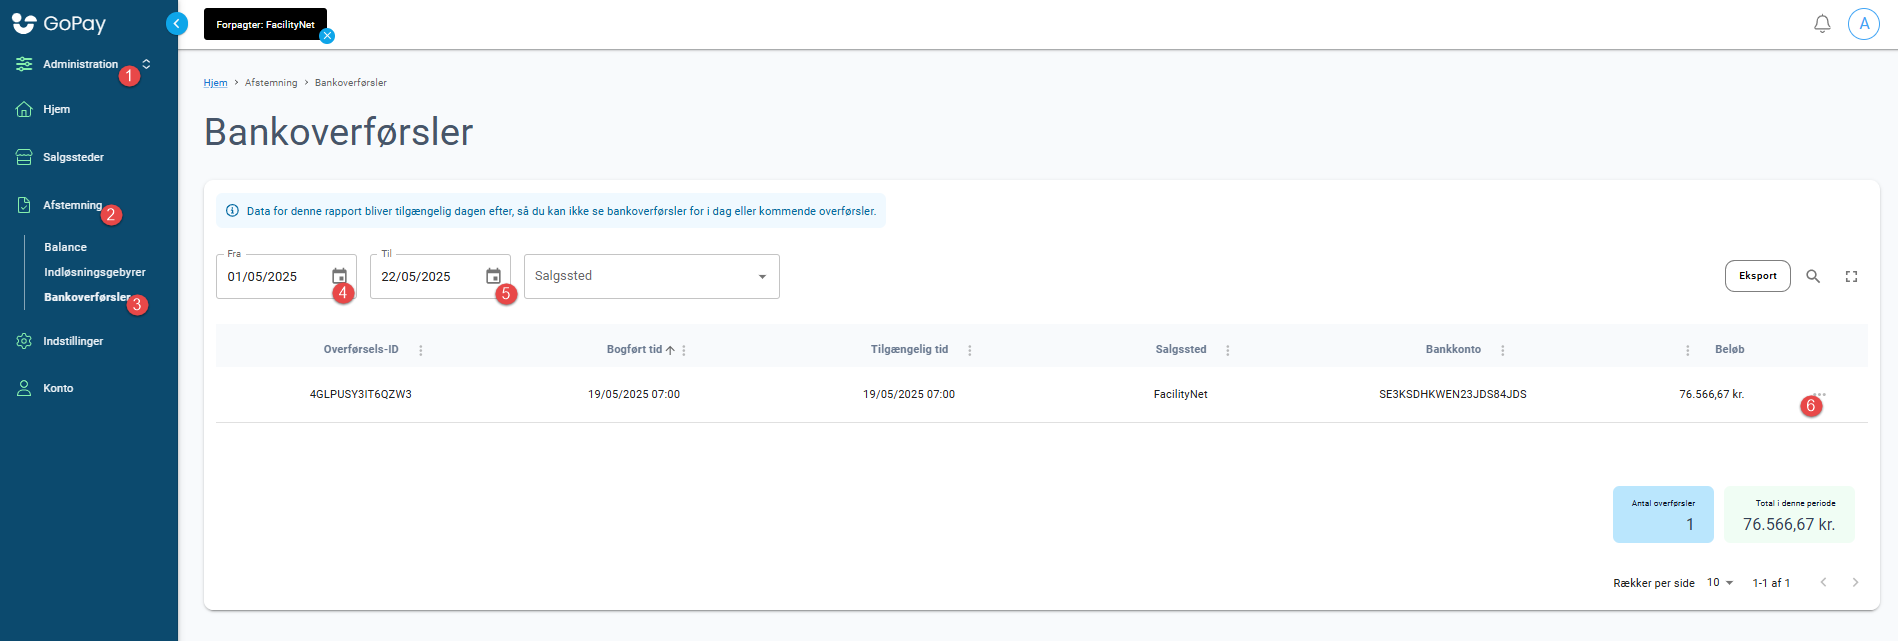Viewport: 1898px width, 641px height.
Task: Click the Hjem house icon
Action: (x=24, y=109)
